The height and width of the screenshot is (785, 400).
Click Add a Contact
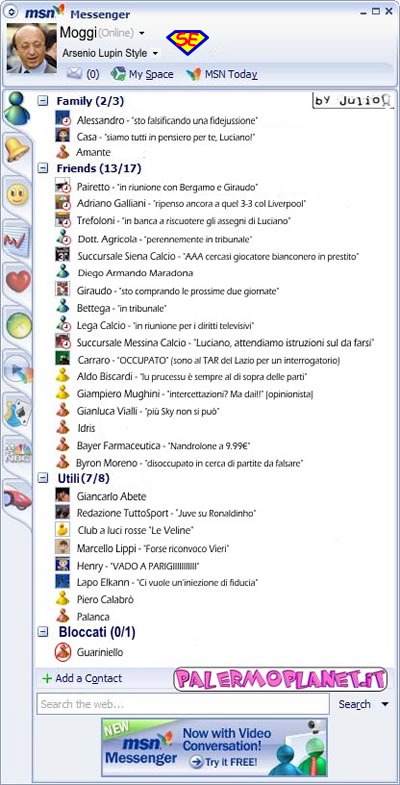click(x=82, y=678)
